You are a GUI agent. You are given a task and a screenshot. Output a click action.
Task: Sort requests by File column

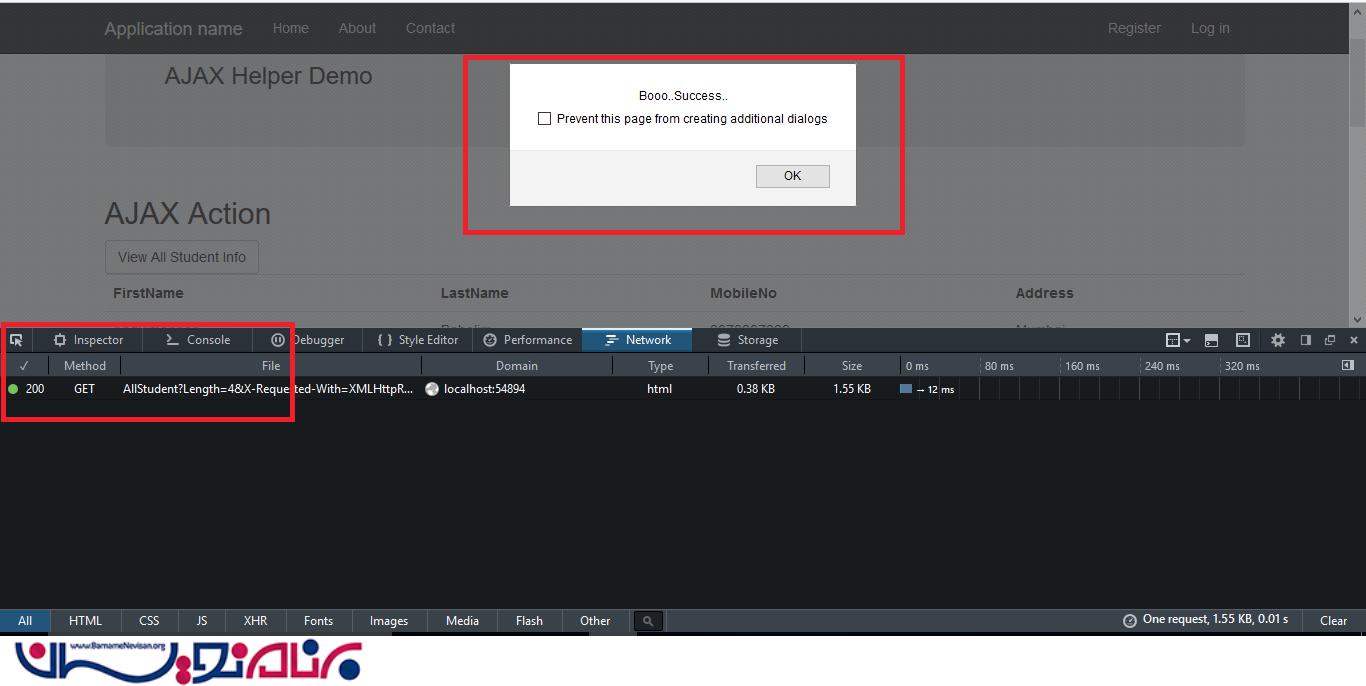tap(271, 366)
